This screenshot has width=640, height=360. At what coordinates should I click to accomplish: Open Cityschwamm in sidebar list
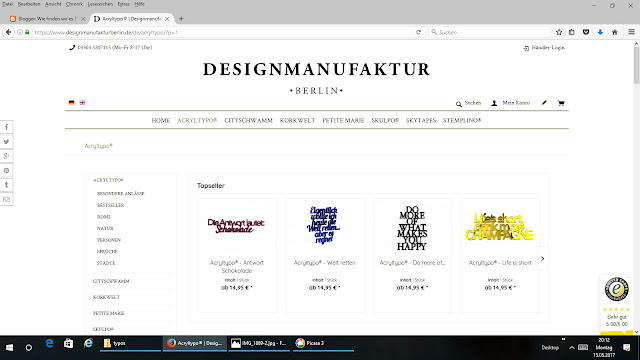coord(111,281)
